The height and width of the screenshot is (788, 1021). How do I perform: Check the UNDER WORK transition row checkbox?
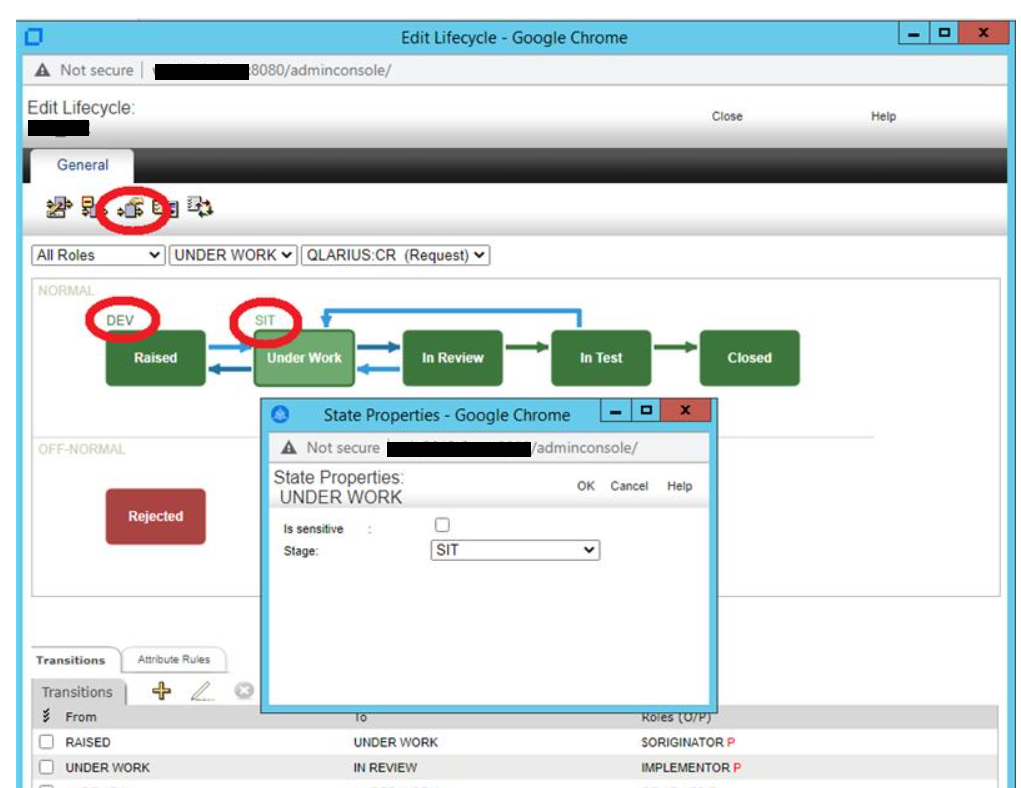46,767
